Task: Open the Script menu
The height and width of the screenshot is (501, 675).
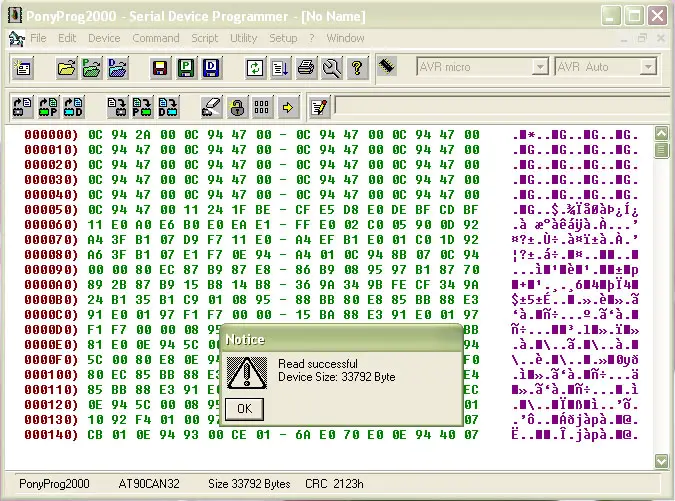Action: pyautogui.click(x=205, y=38)
